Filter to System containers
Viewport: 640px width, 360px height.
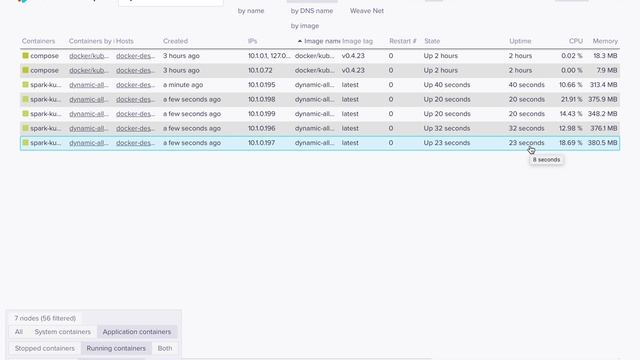pos(62,332)
